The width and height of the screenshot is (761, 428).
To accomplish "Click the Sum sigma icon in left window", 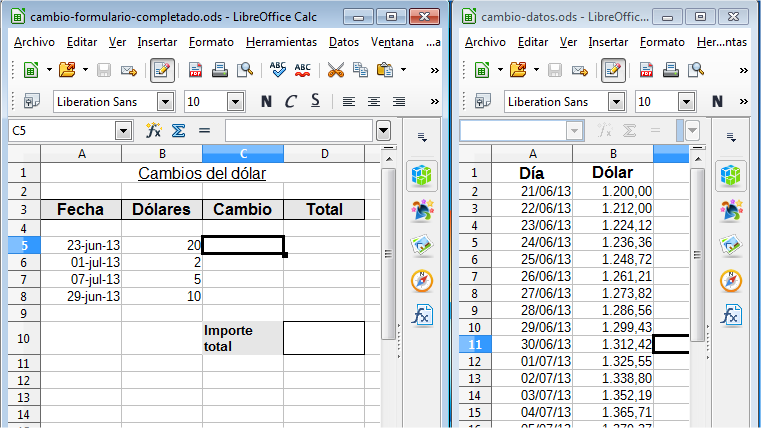I will coord(179,131).
